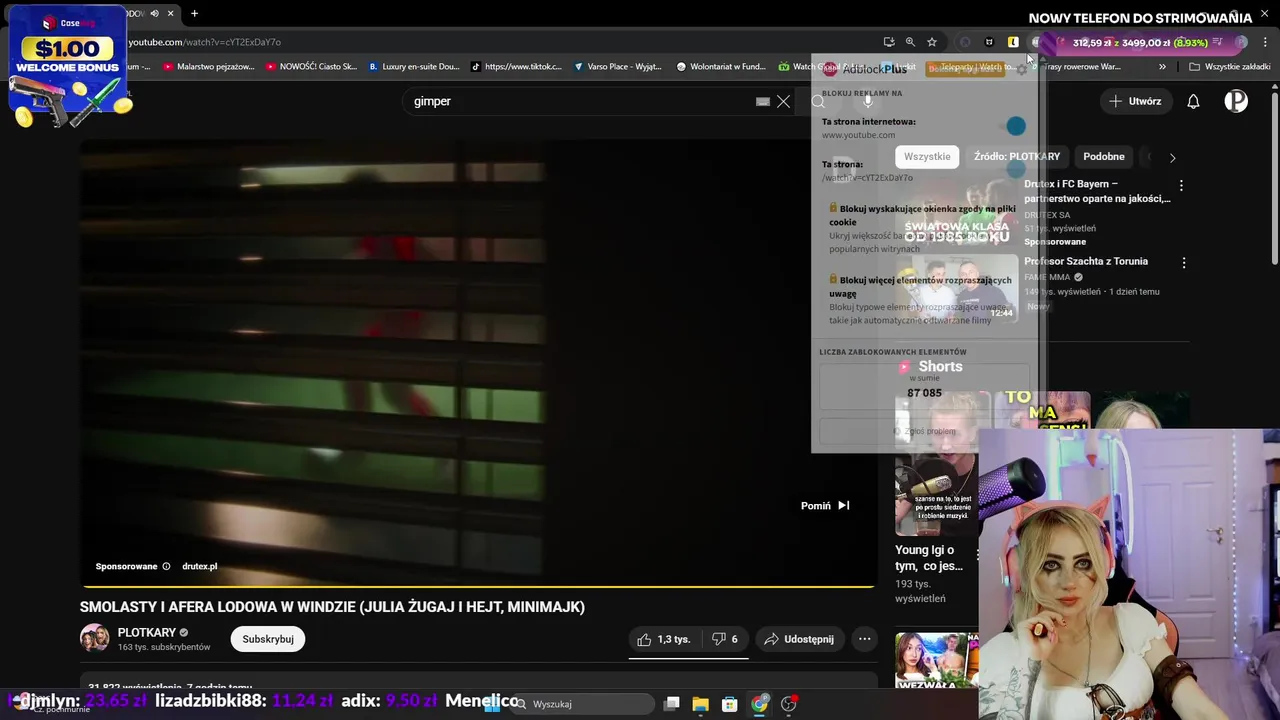
Task: Open the yellow browser extension icon
Action: (x=1013, y=42)
